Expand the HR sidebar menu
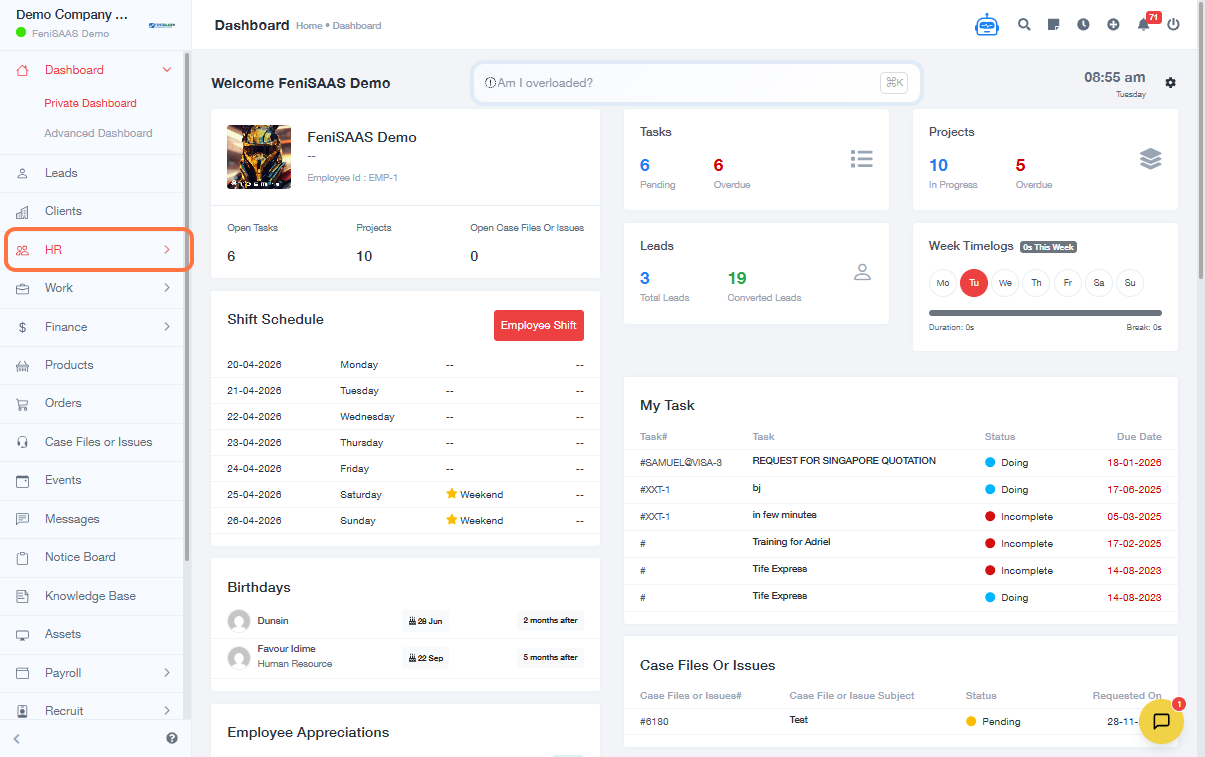This screenshot has height=757, width=1205. [x=98, y=250]
